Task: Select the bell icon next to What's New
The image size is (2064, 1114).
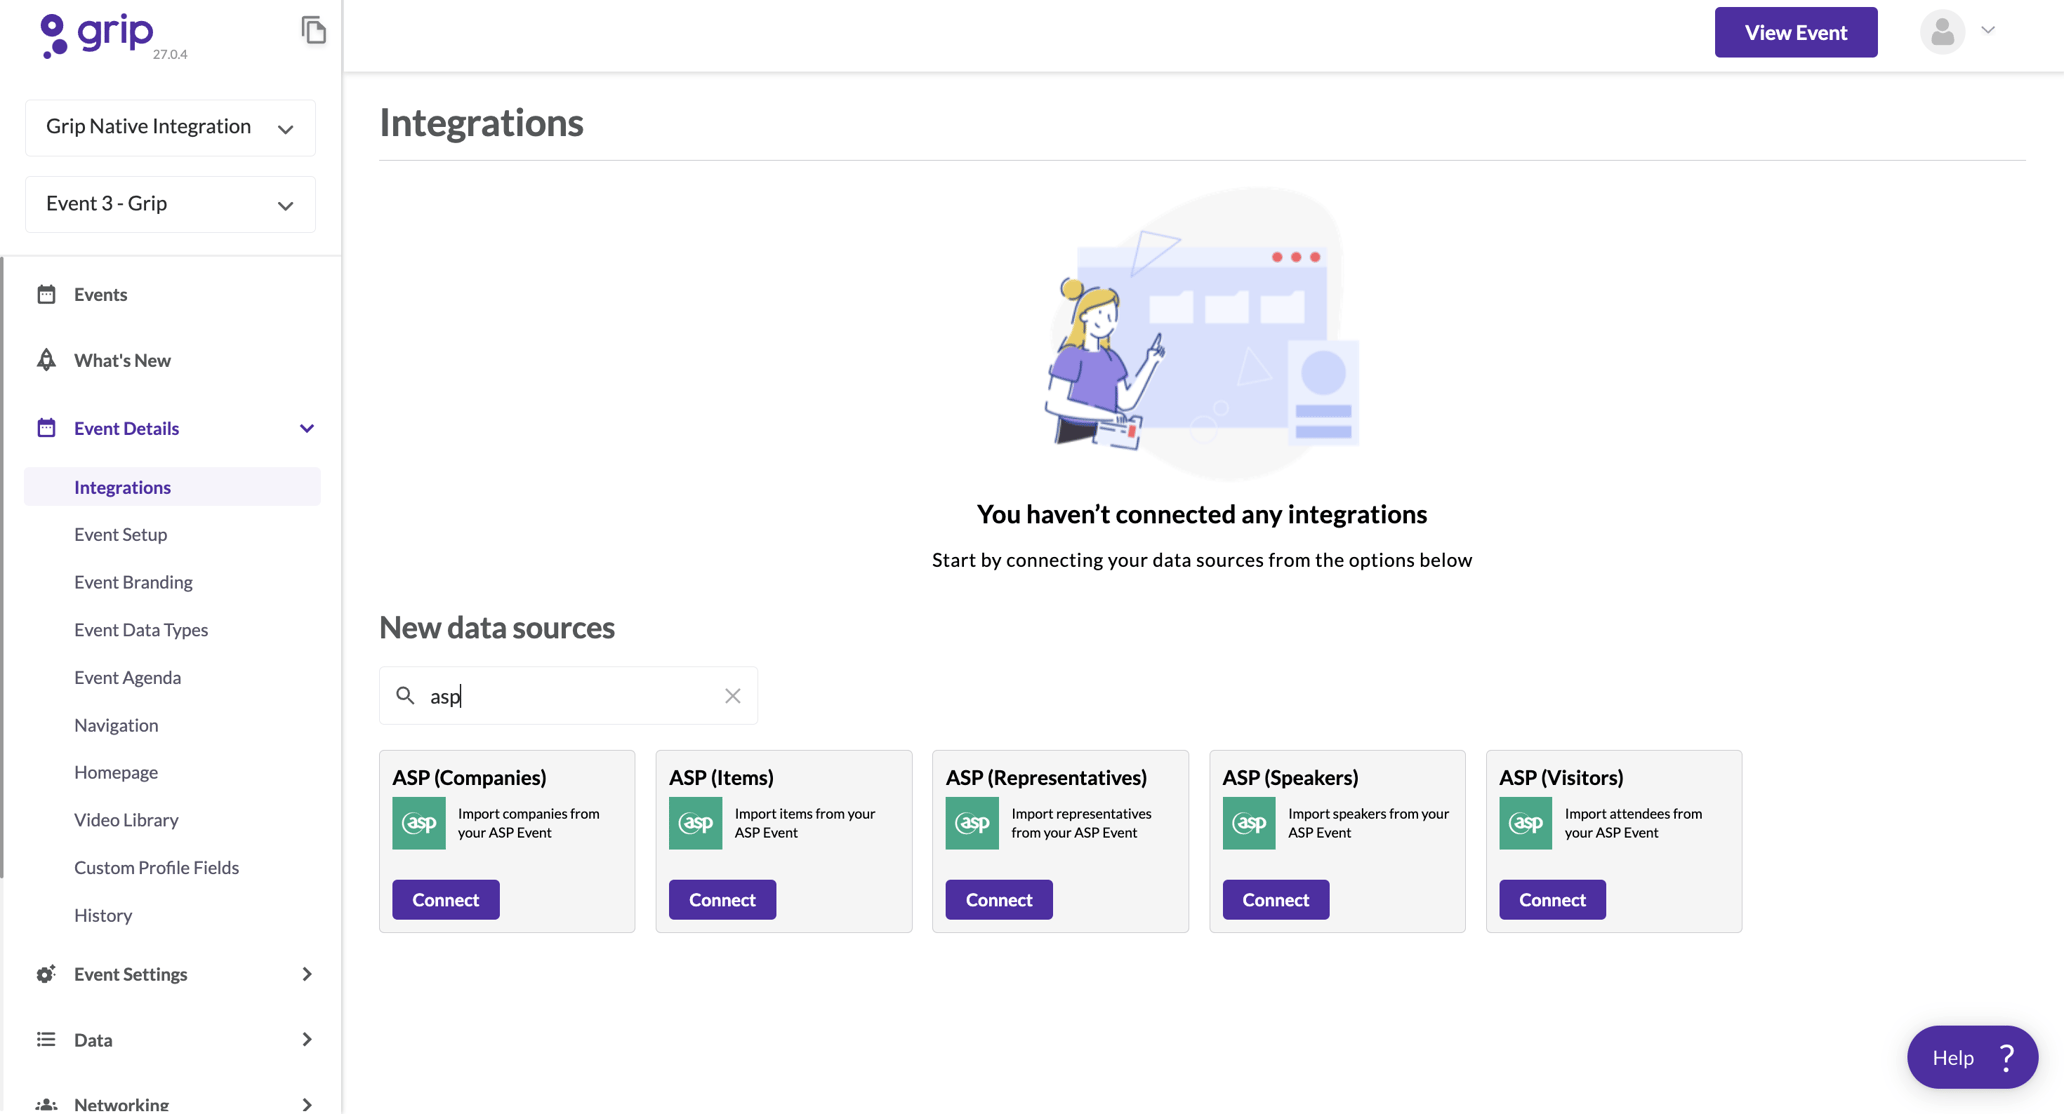Action: point(47,359)
